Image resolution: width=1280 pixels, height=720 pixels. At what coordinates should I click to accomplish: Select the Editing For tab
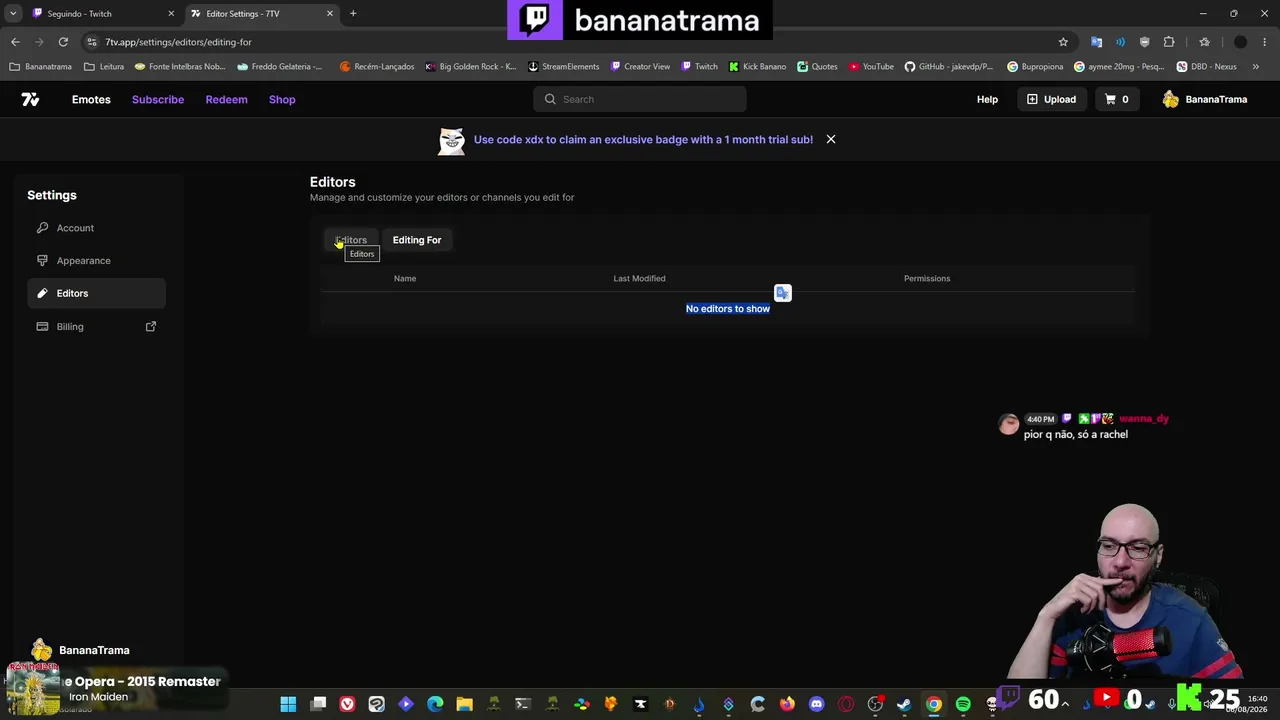coord(417,240)
